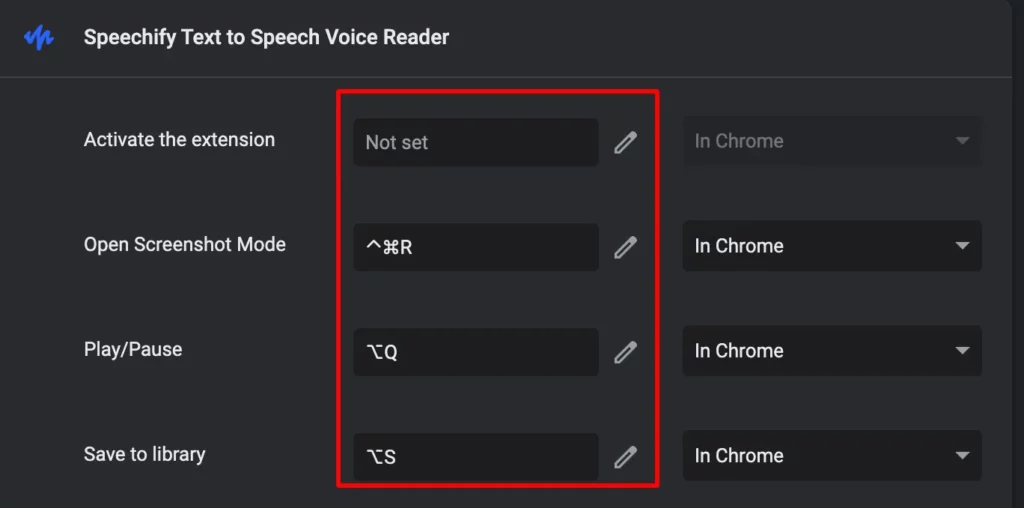
Task: Click the pencil icon beside Play/Pause shortcut
Action: click(625, 352)
